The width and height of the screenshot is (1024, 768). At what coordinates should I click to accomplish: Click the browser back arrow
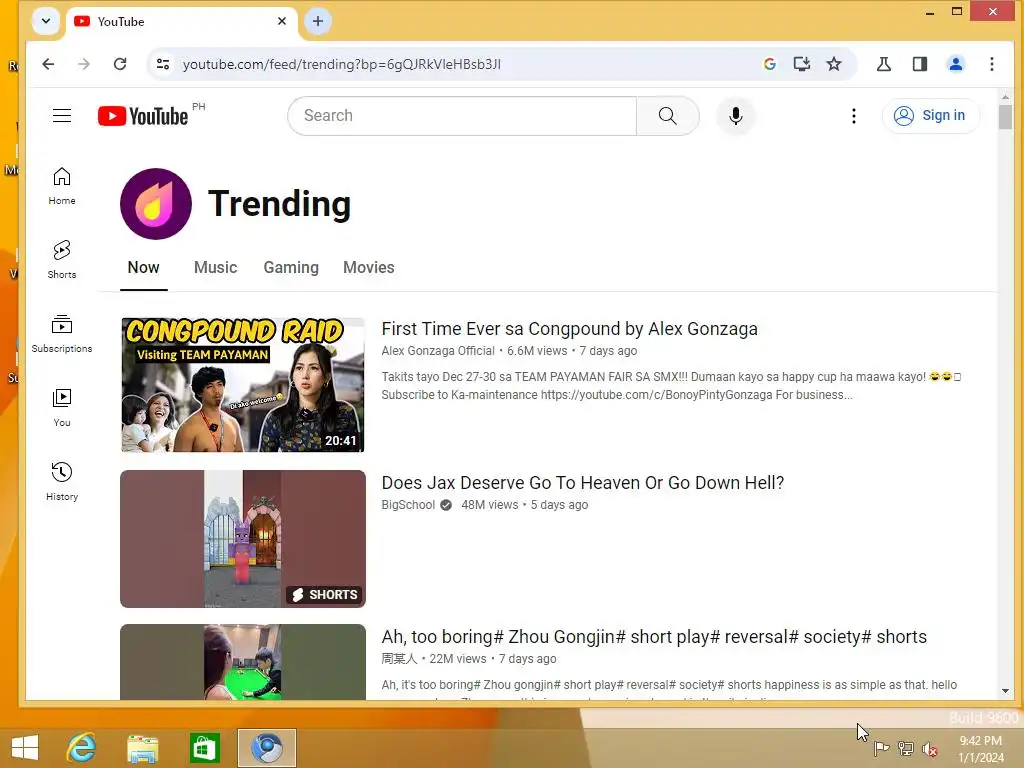(x=48, y=64)
